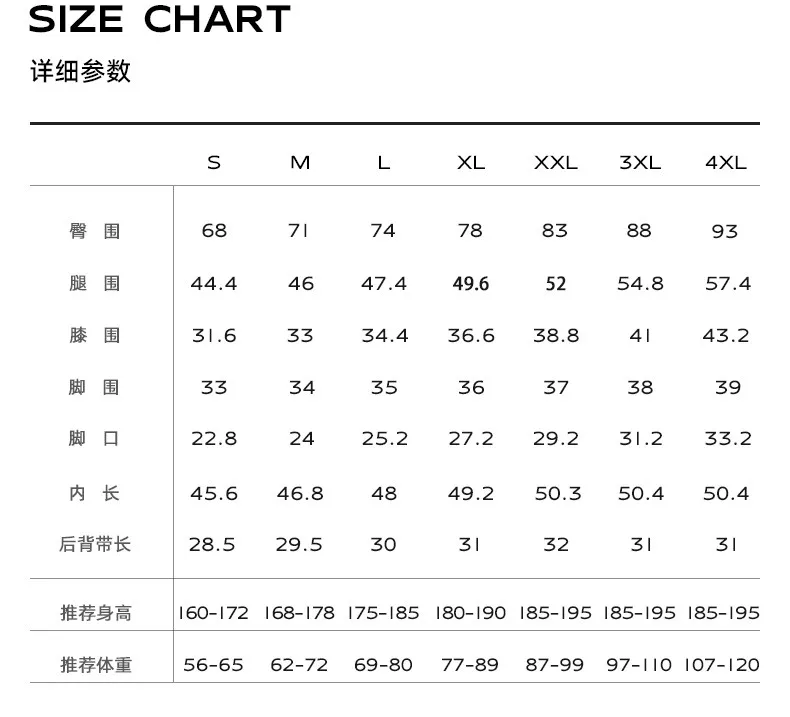Select the M size column header
The height and width of the screenshot is (717, 790).
click(300, 162)
